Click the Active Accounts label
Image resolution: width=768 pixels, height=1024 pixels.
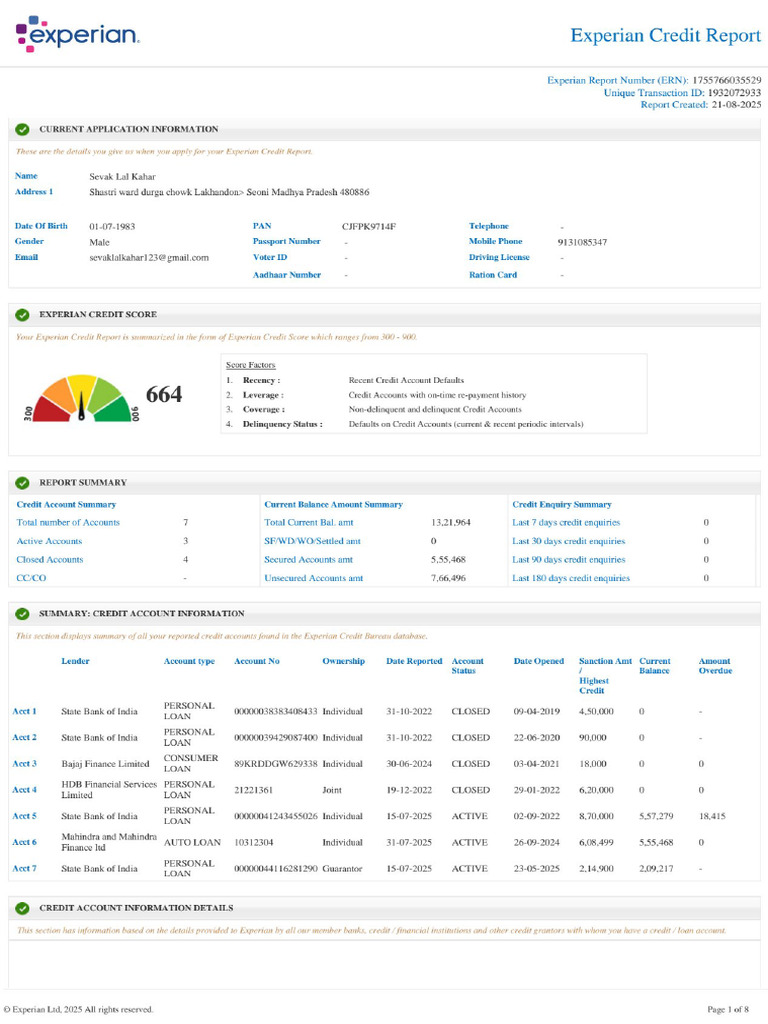[x=49, y=541]
